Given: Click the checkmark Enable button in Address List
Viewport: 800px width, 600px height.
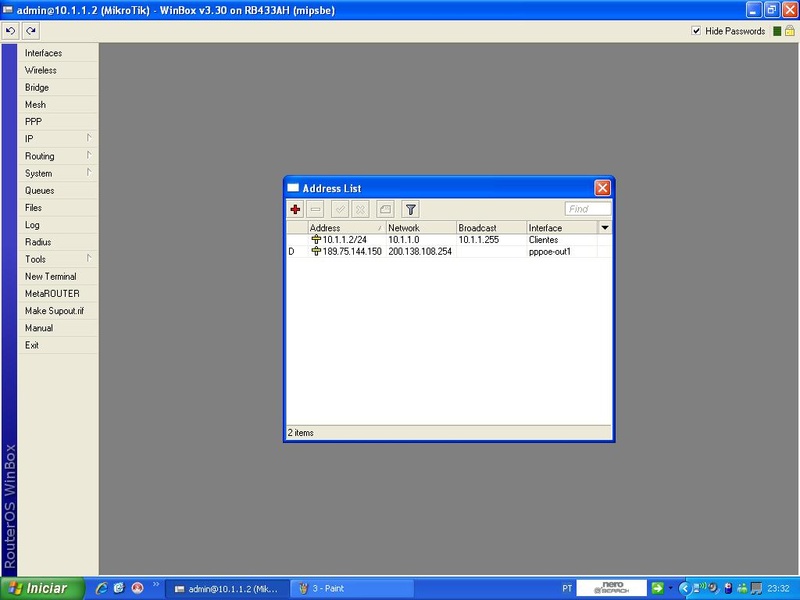Looking at the screenshot, I should 340,209.
